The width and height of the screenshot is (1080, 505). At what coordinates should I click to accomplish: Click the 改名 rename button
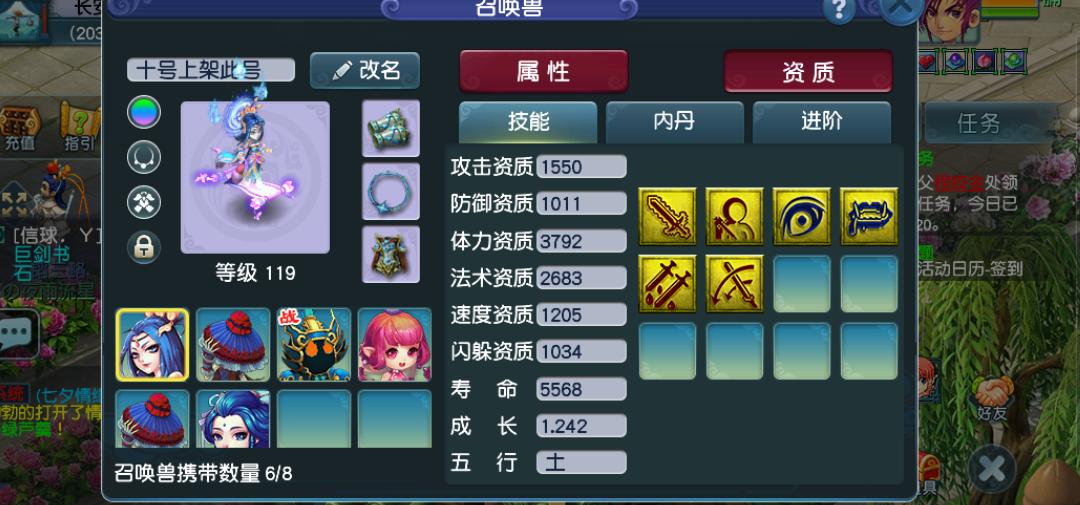(x=365, y=70)
